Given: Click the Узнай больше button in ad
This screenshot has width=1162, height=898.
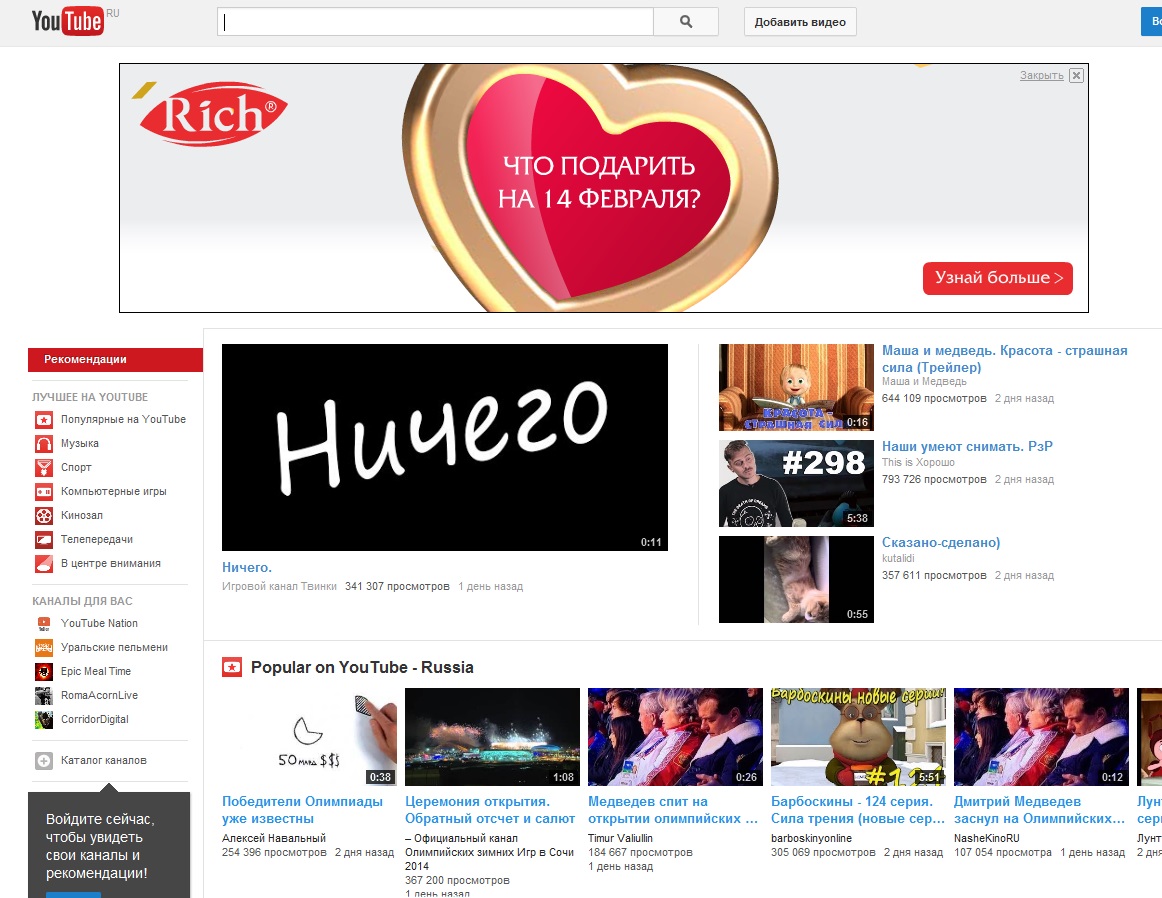Looking at the screenshot, I should click(x=997, y=278).
